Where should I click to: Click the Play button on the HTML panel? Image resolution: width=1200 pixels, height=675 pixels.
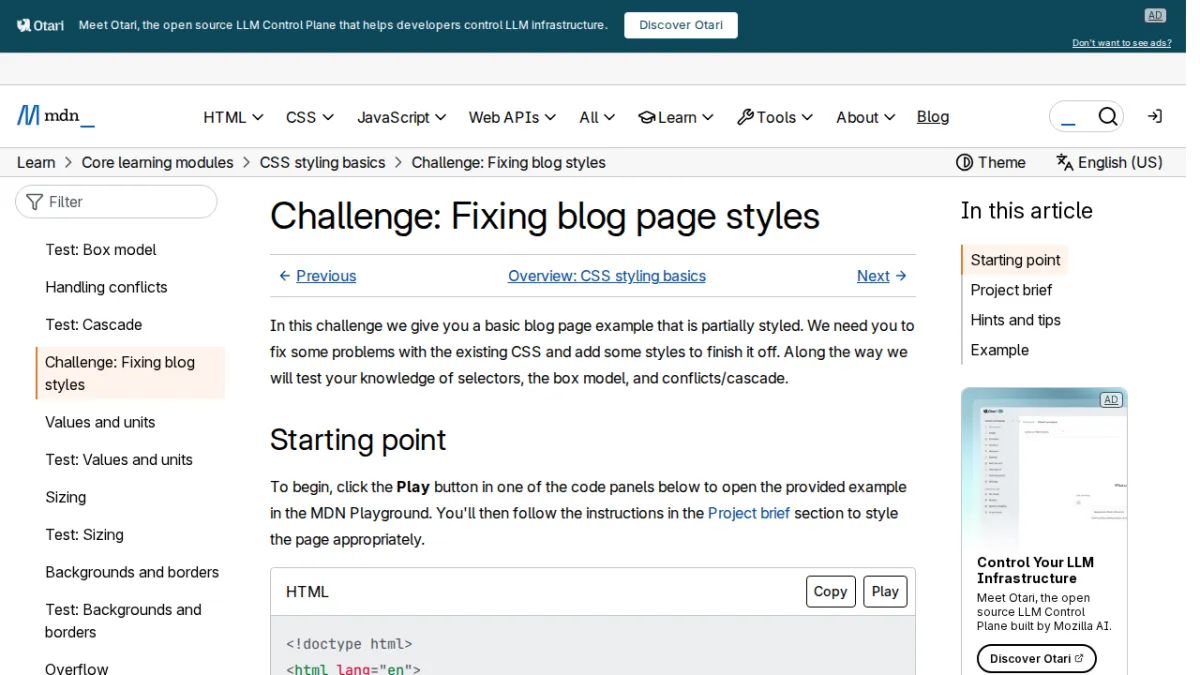coord(885,592)
